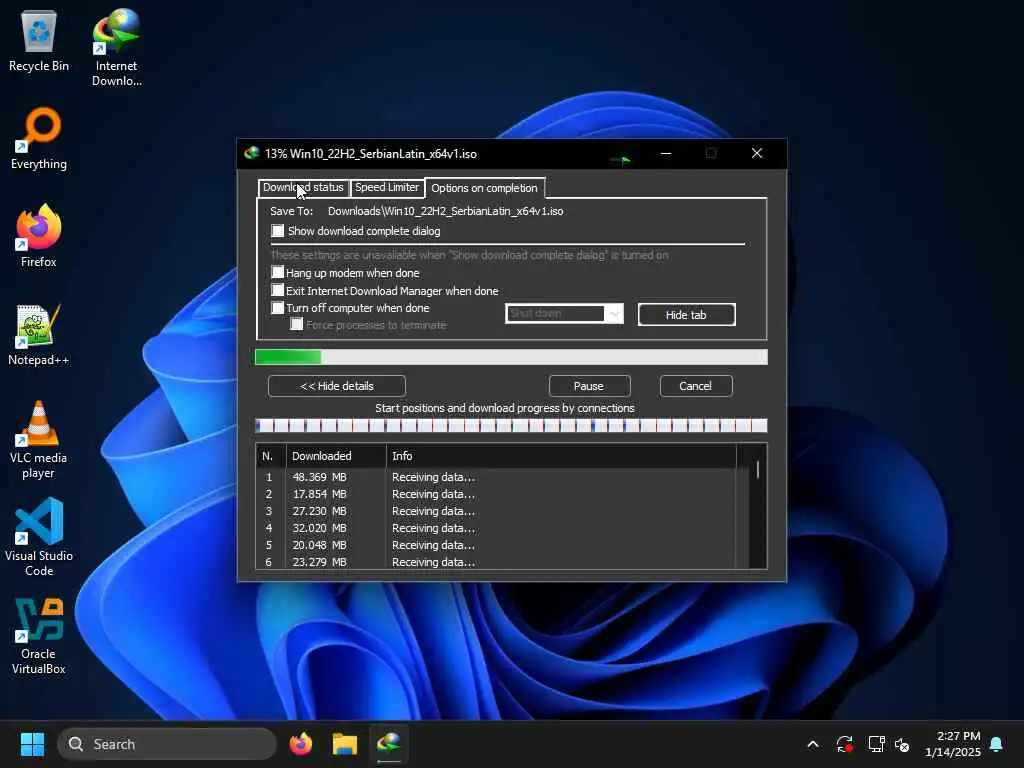This screenshot has width=1024, height=768.
Task: Close the IDM download window
Action: [x=757, y=153]
